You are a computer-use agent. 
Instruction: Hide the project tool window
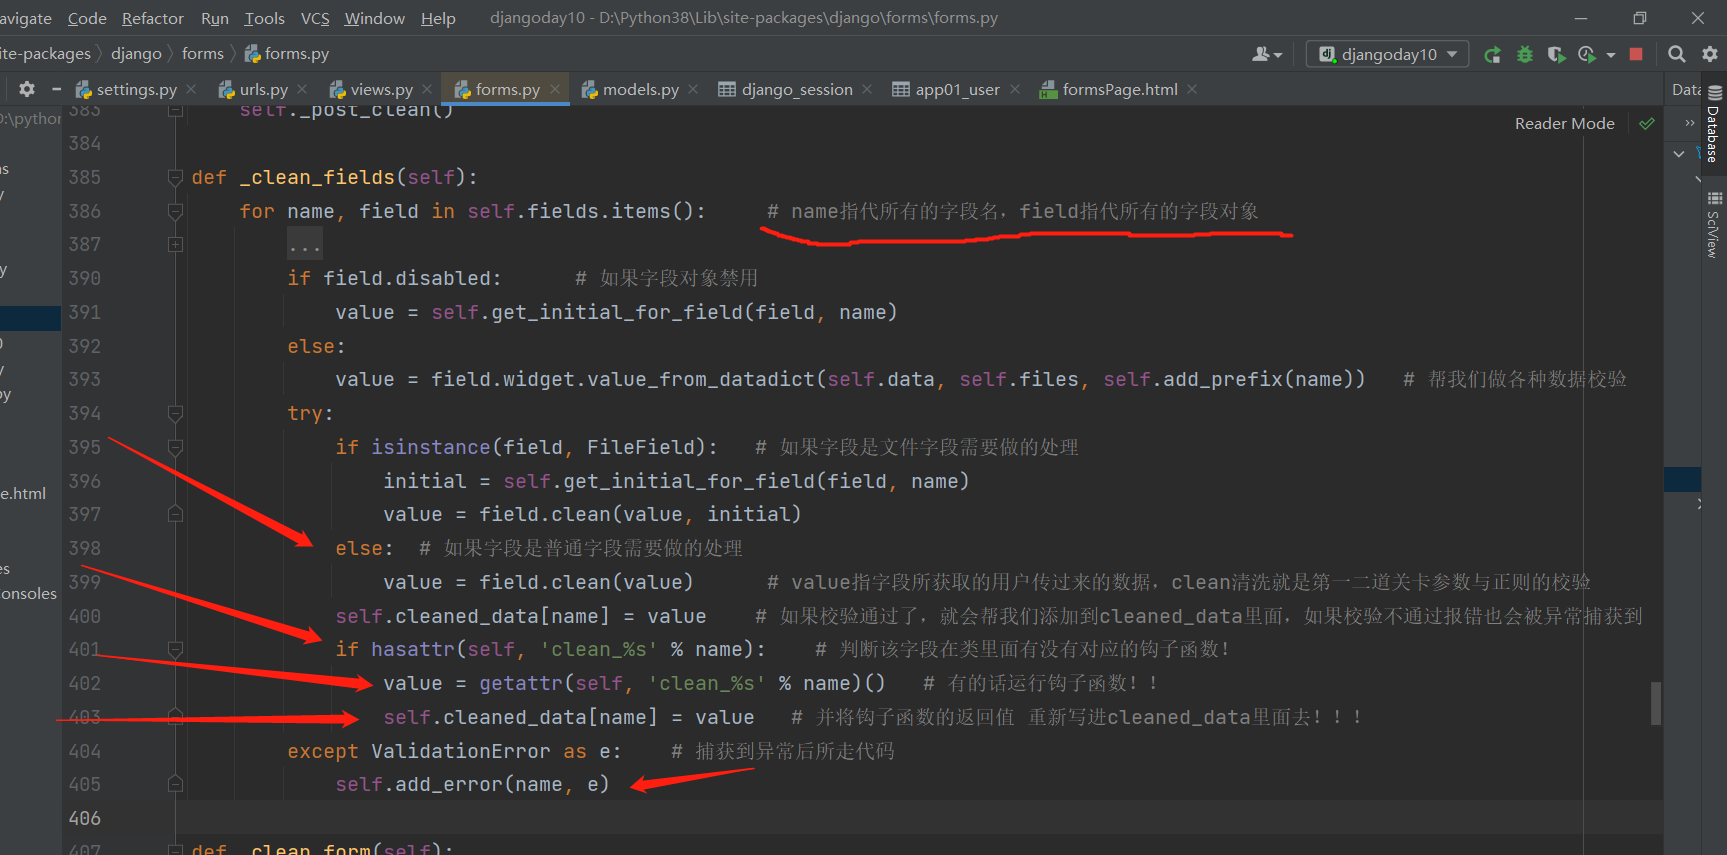(x=56, y=89)
